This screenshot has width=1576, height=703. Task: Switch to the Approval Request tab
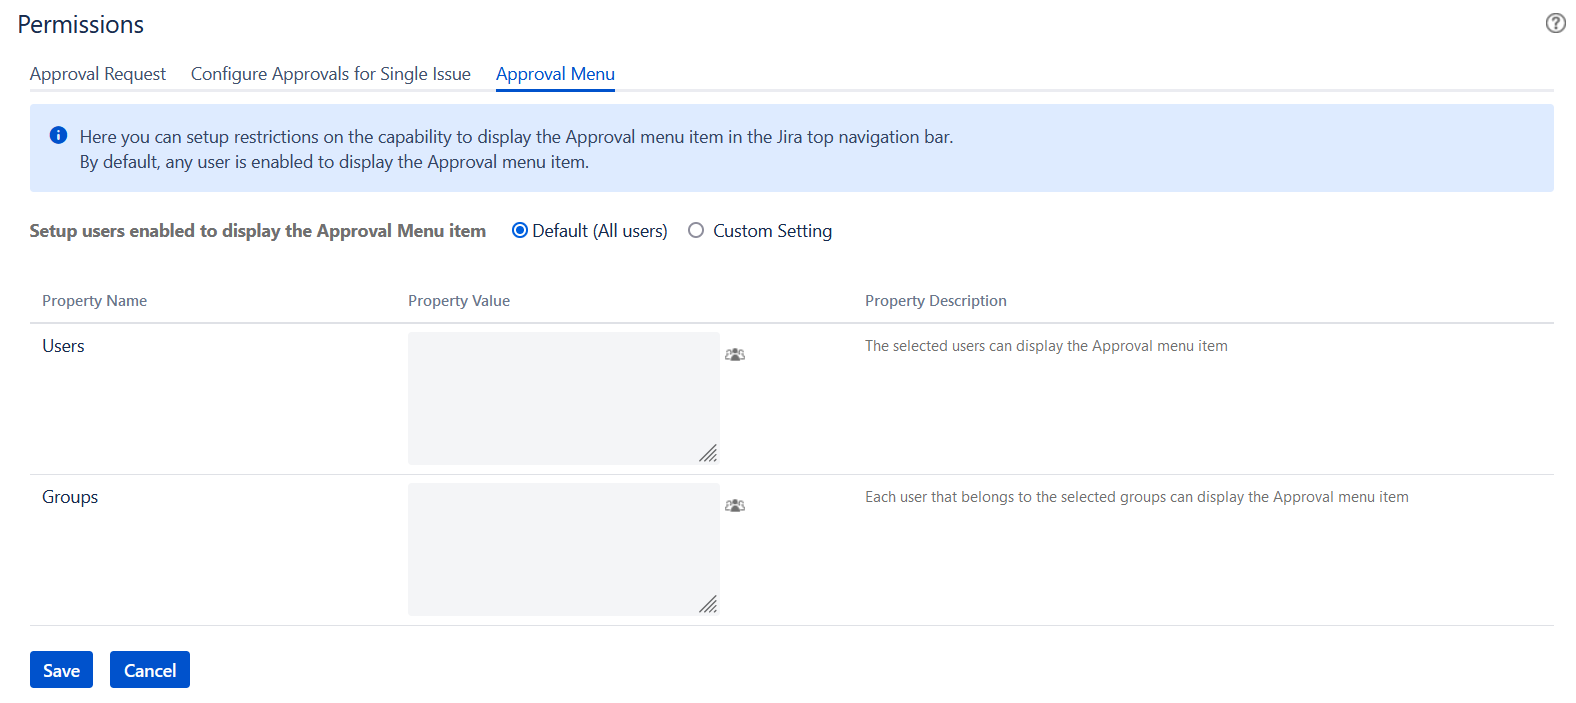click(x=98, y=74)
